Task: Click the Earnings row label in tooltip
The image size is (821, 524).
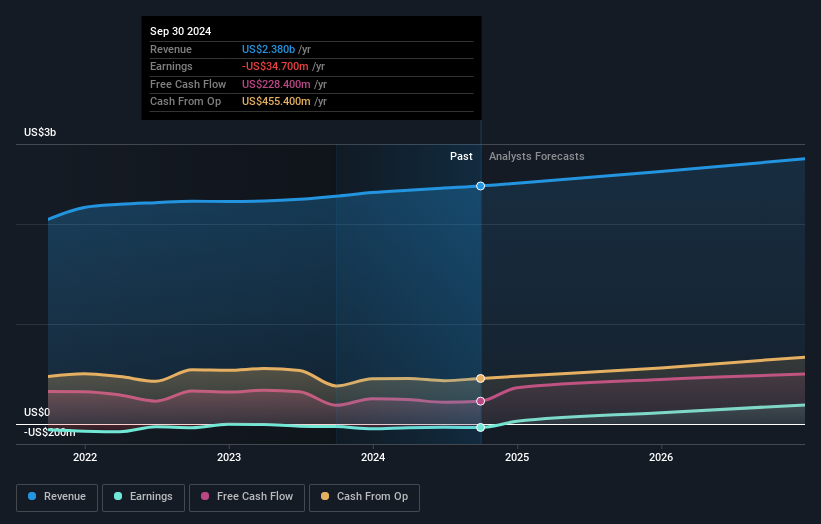Action: 171,66
